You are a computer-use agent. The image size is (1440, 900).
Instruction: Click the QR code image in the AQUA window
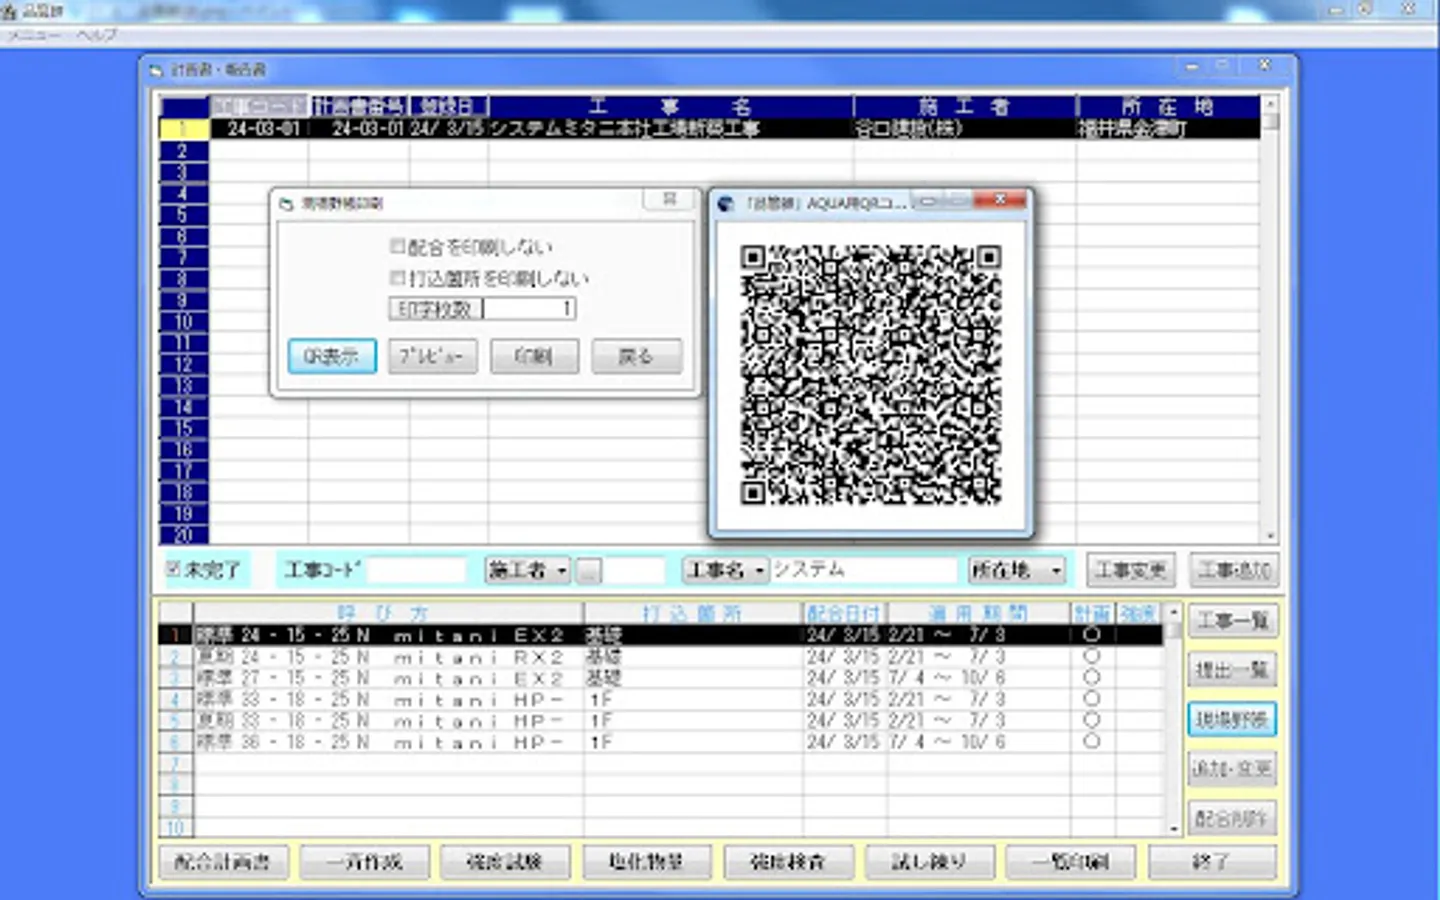click(x=870, y=374)
